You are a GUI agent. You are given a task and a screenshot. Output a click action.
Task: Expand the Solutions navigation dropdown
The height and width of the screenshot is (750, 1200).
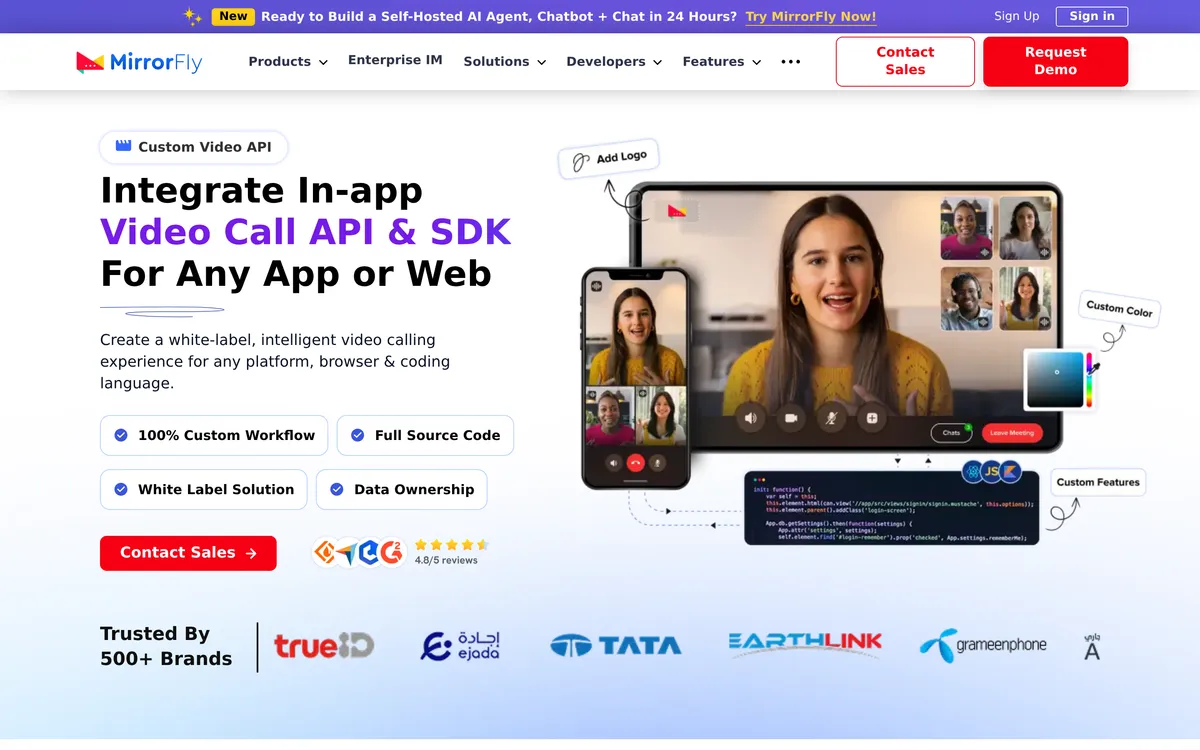[504, 61]
